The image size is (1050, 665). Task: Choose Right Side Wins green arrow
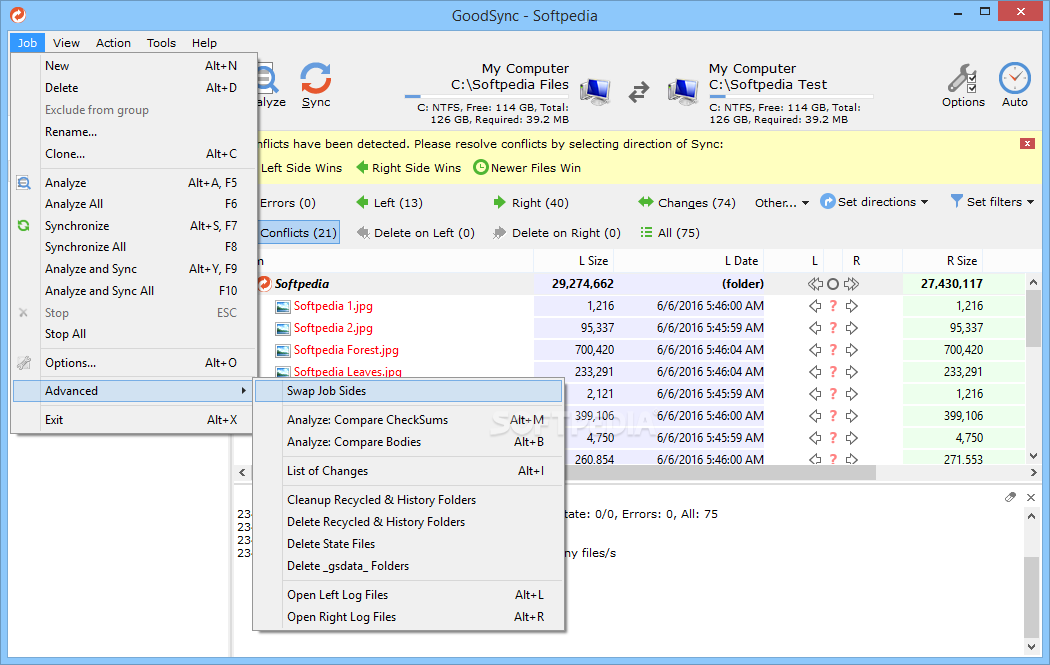(x=408, y=167)
